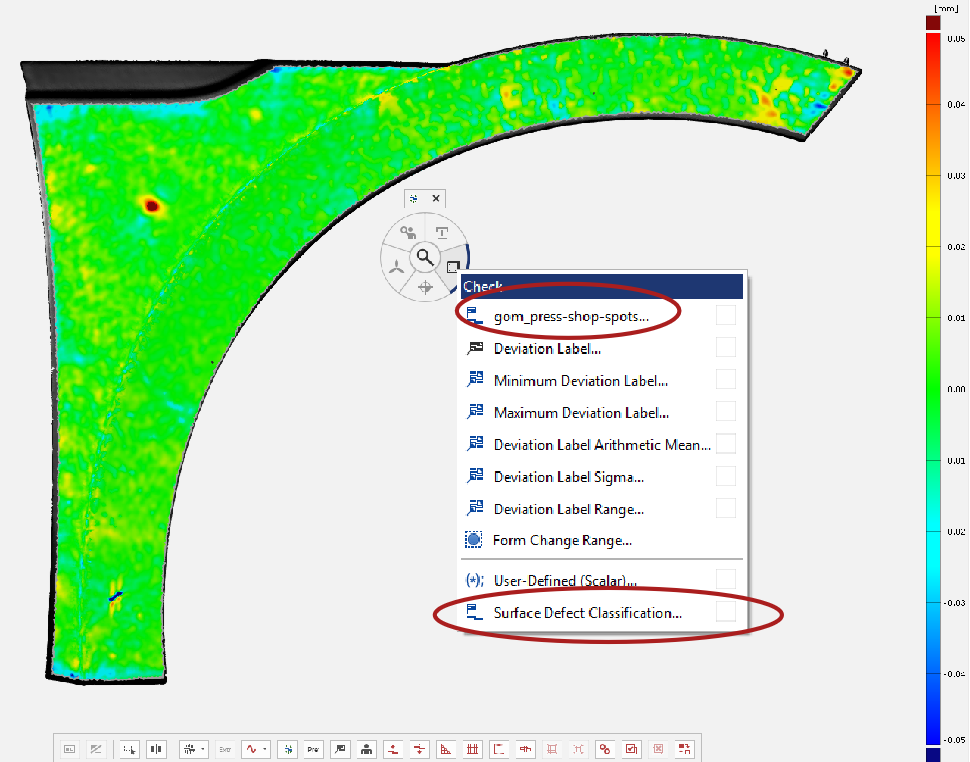Tick the checkbox beside gom_press-shop-spots
Viewport: 970px width, 762px height.
tap(726, 316)
